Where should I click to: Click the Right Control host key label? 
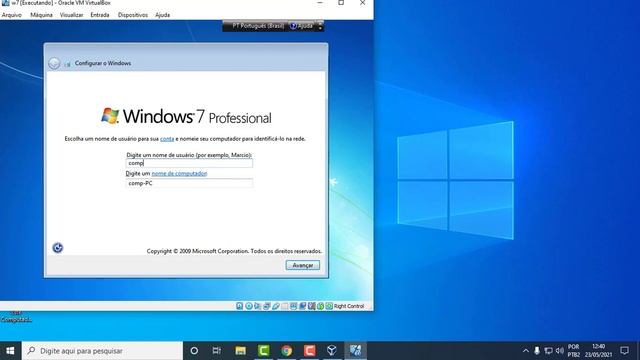pos(349,306)
